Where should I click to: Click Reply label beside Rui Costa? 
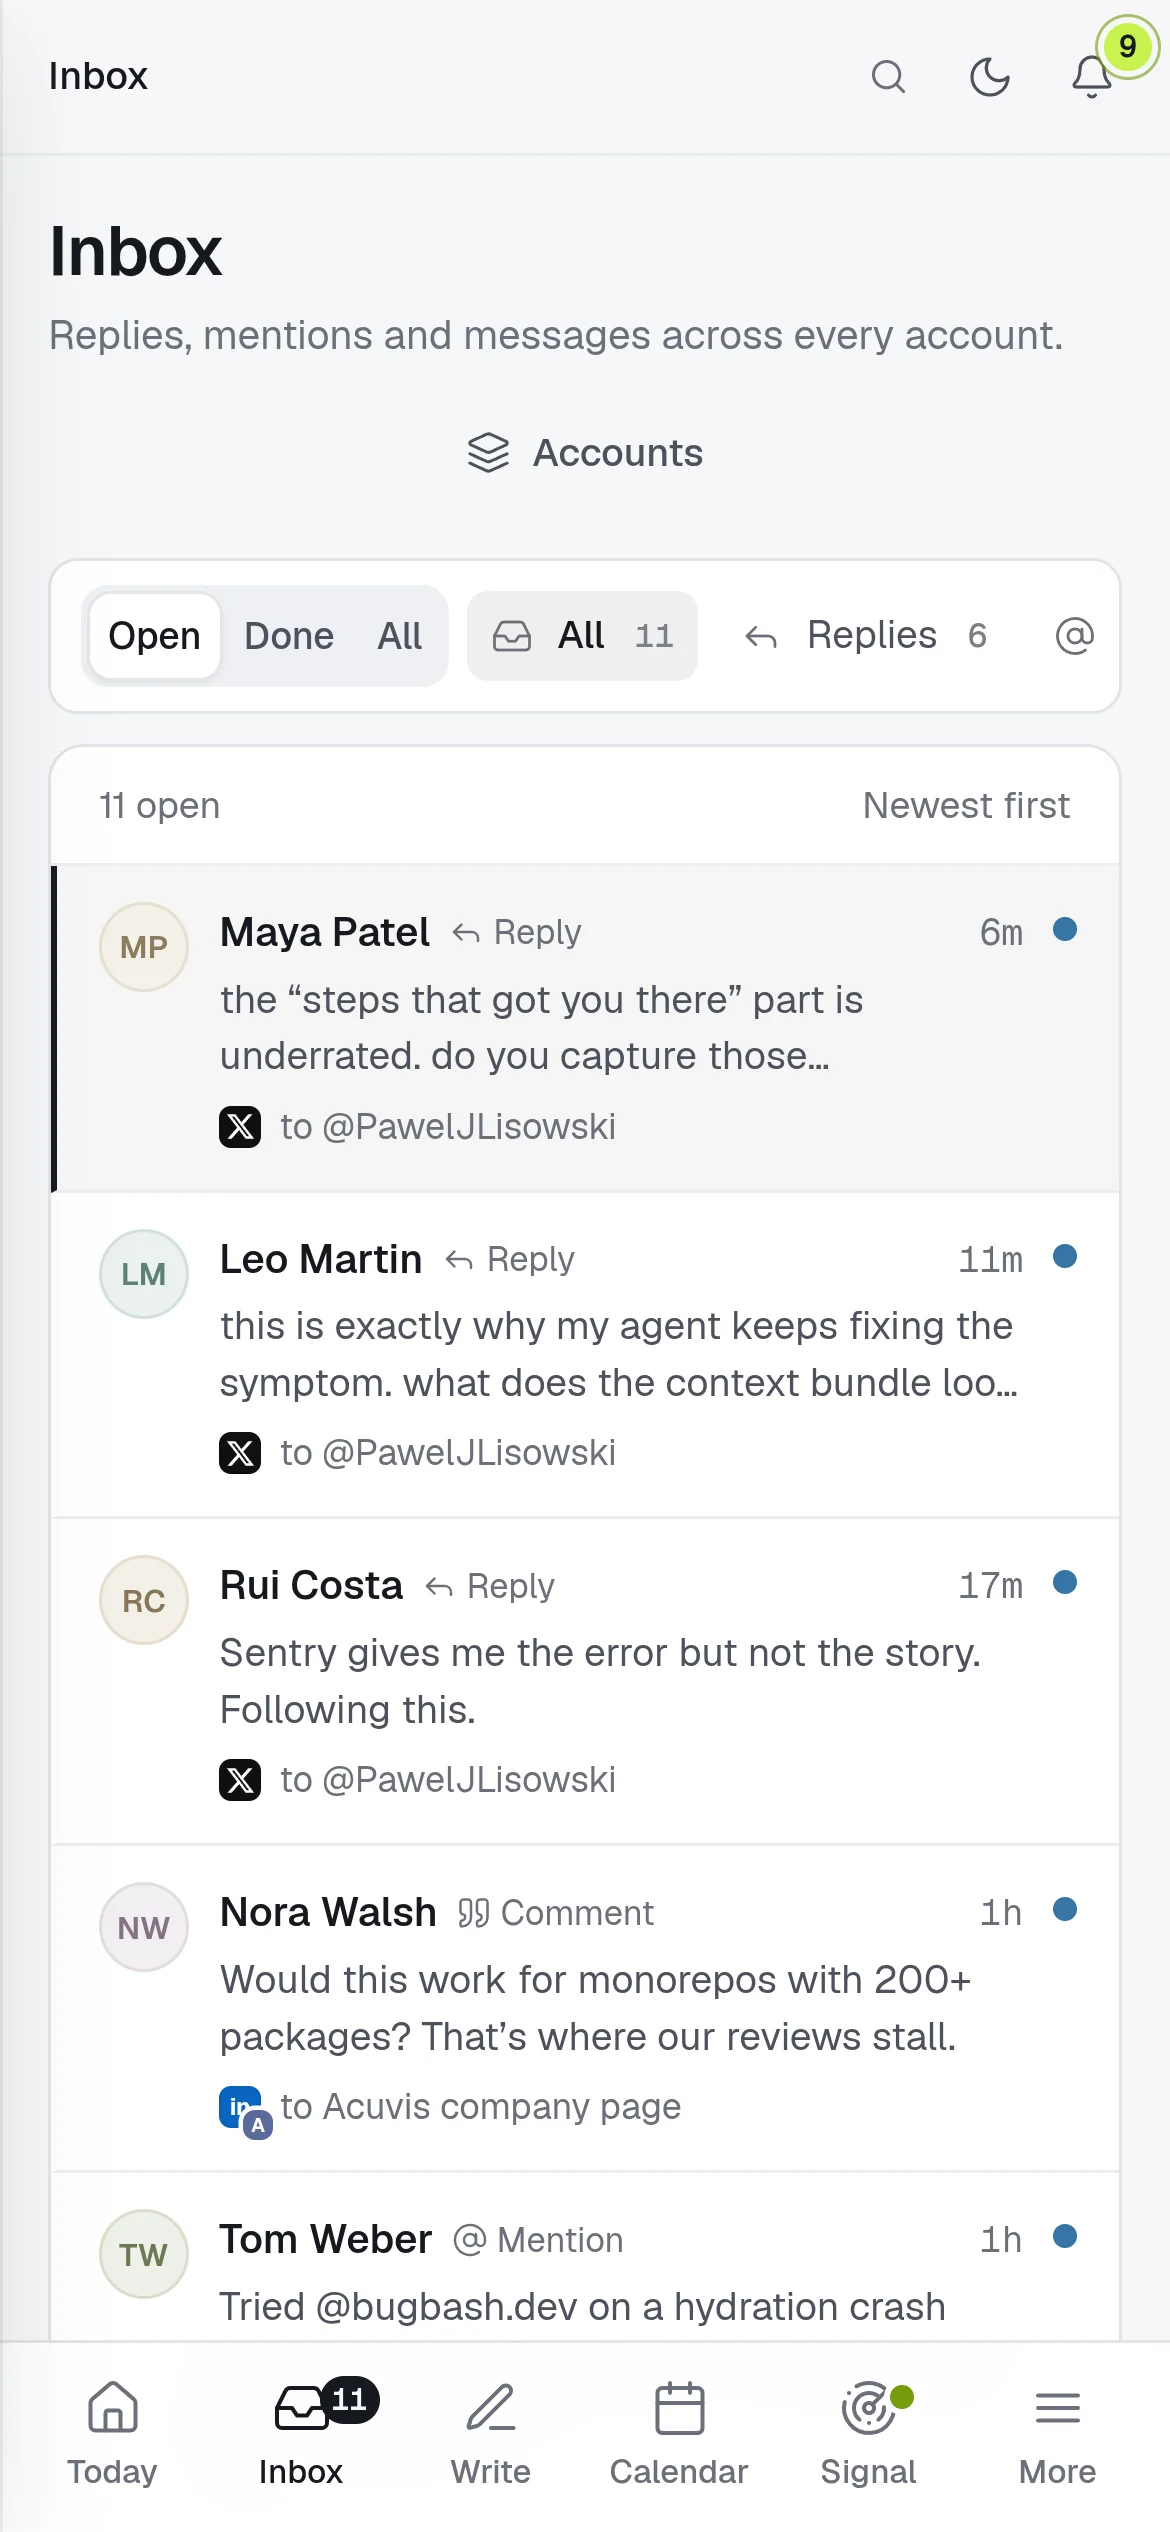tap(490, 1586)
